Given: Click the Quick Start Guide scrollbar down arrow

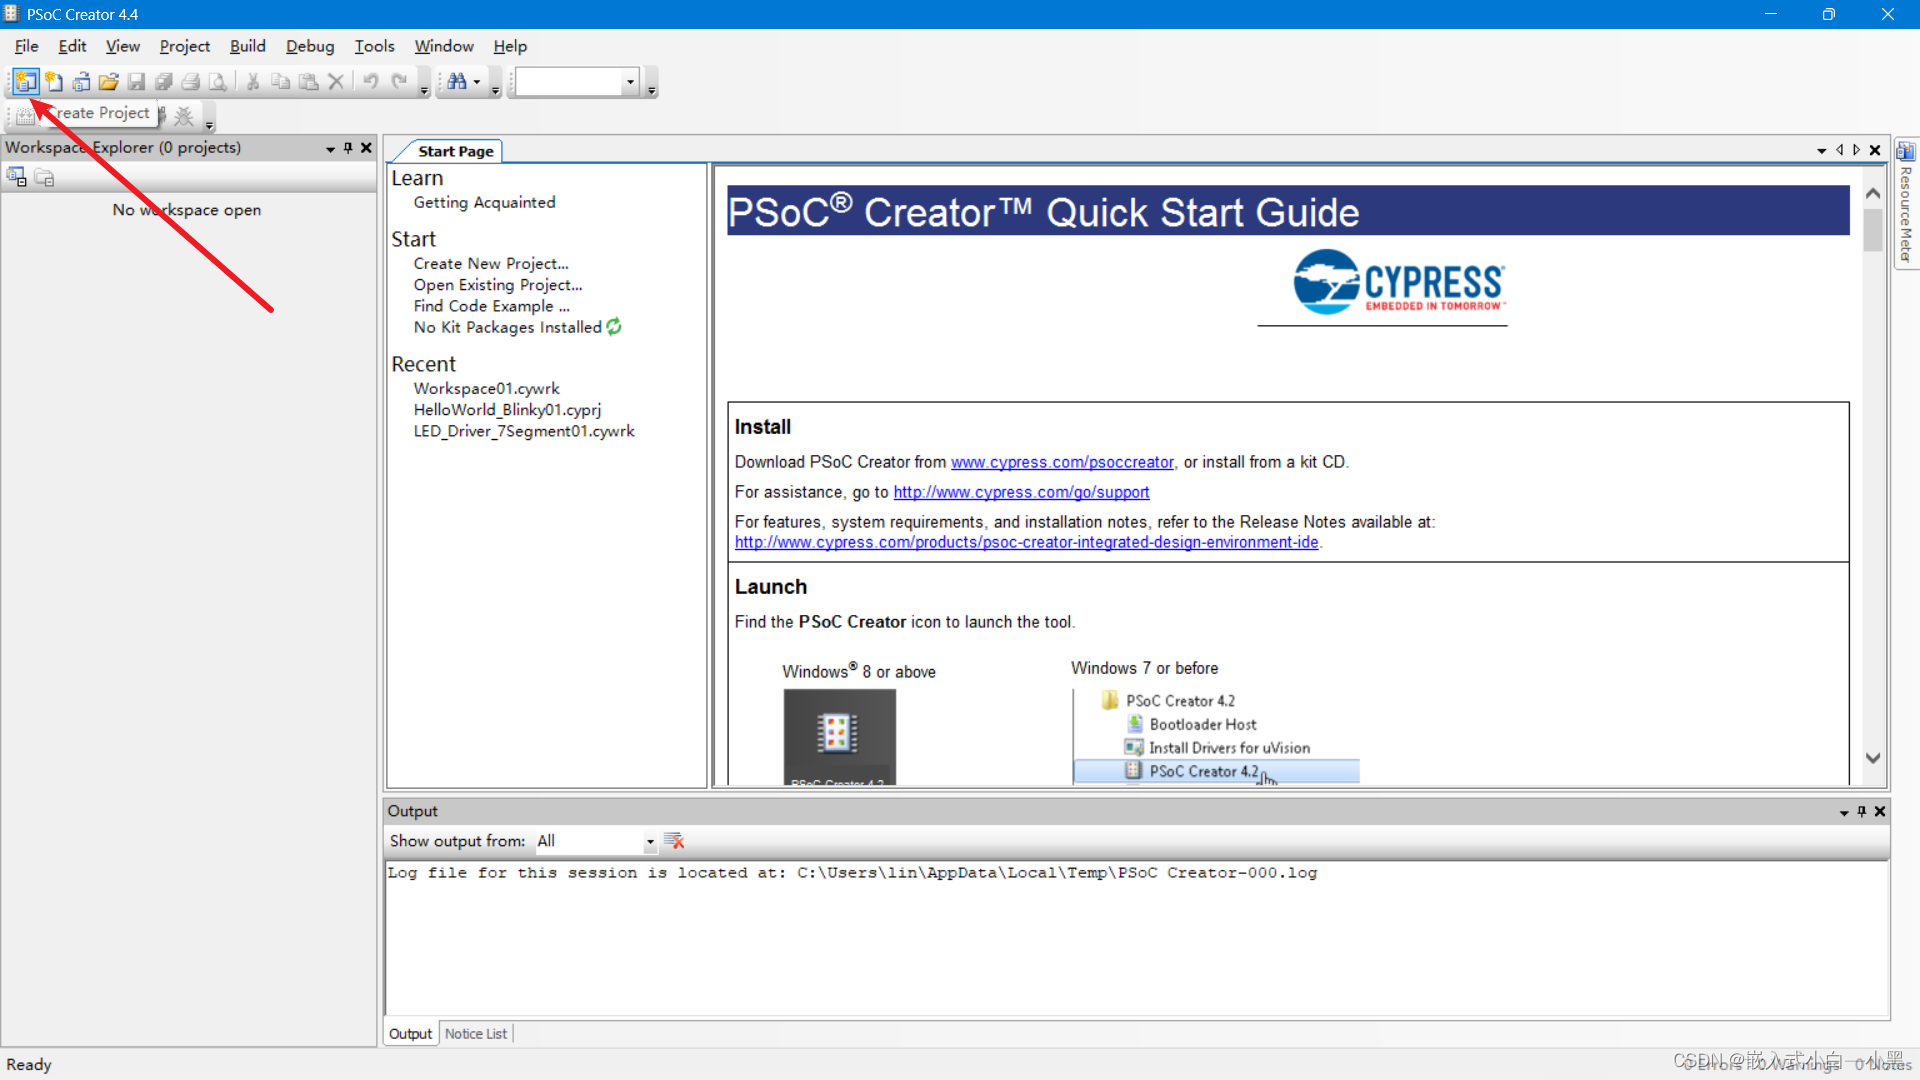Looking at the screenshot, I should pos(1873,758).
